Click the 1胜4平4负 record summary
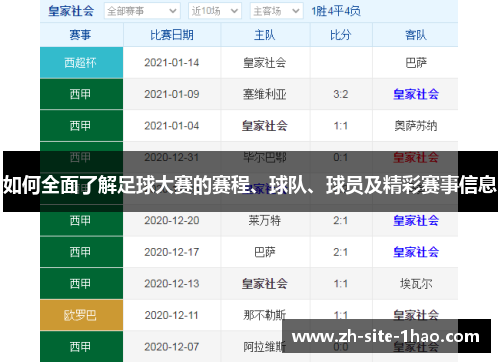Viewport: 500px width, 362px height. click(336, 11)
